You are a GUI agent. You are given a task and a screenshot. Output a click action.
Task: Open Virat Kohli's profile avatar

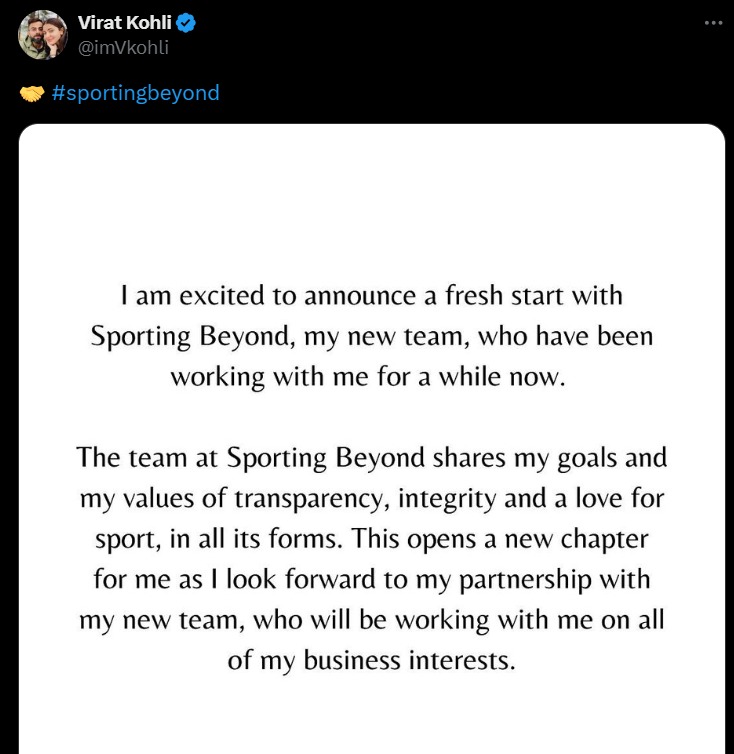coord(41,36)
